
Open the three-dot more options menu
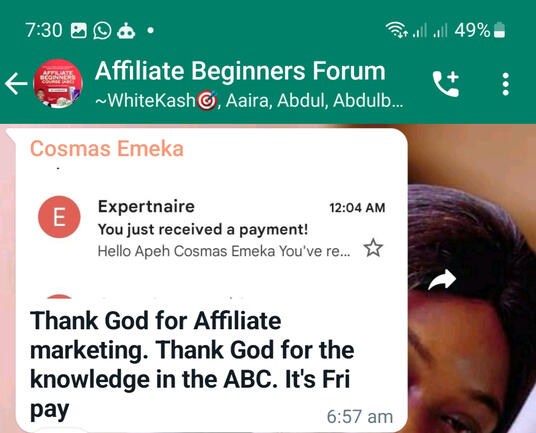pyautogui.click(x=506, y=84)
